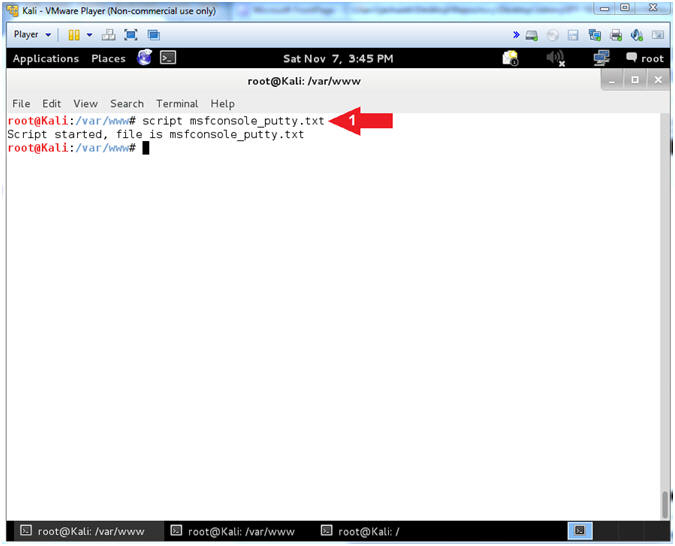The height and width of the screenshot is (546, 675).
Task: Click the terminal vertical scrollbar handle
Action: (665, 505)
